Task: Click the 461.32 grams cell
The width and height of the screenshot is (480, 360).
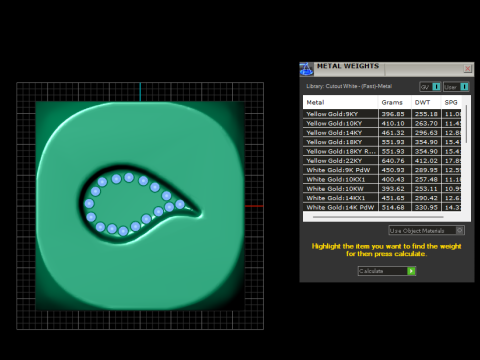Action: (395, 133)
